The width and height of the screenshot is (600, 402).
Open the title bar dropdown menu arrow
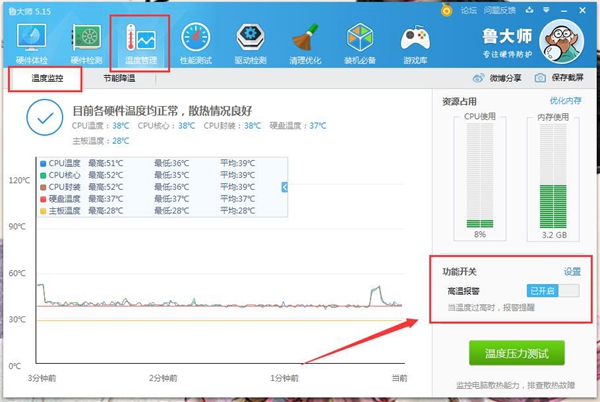click(546, 10)
